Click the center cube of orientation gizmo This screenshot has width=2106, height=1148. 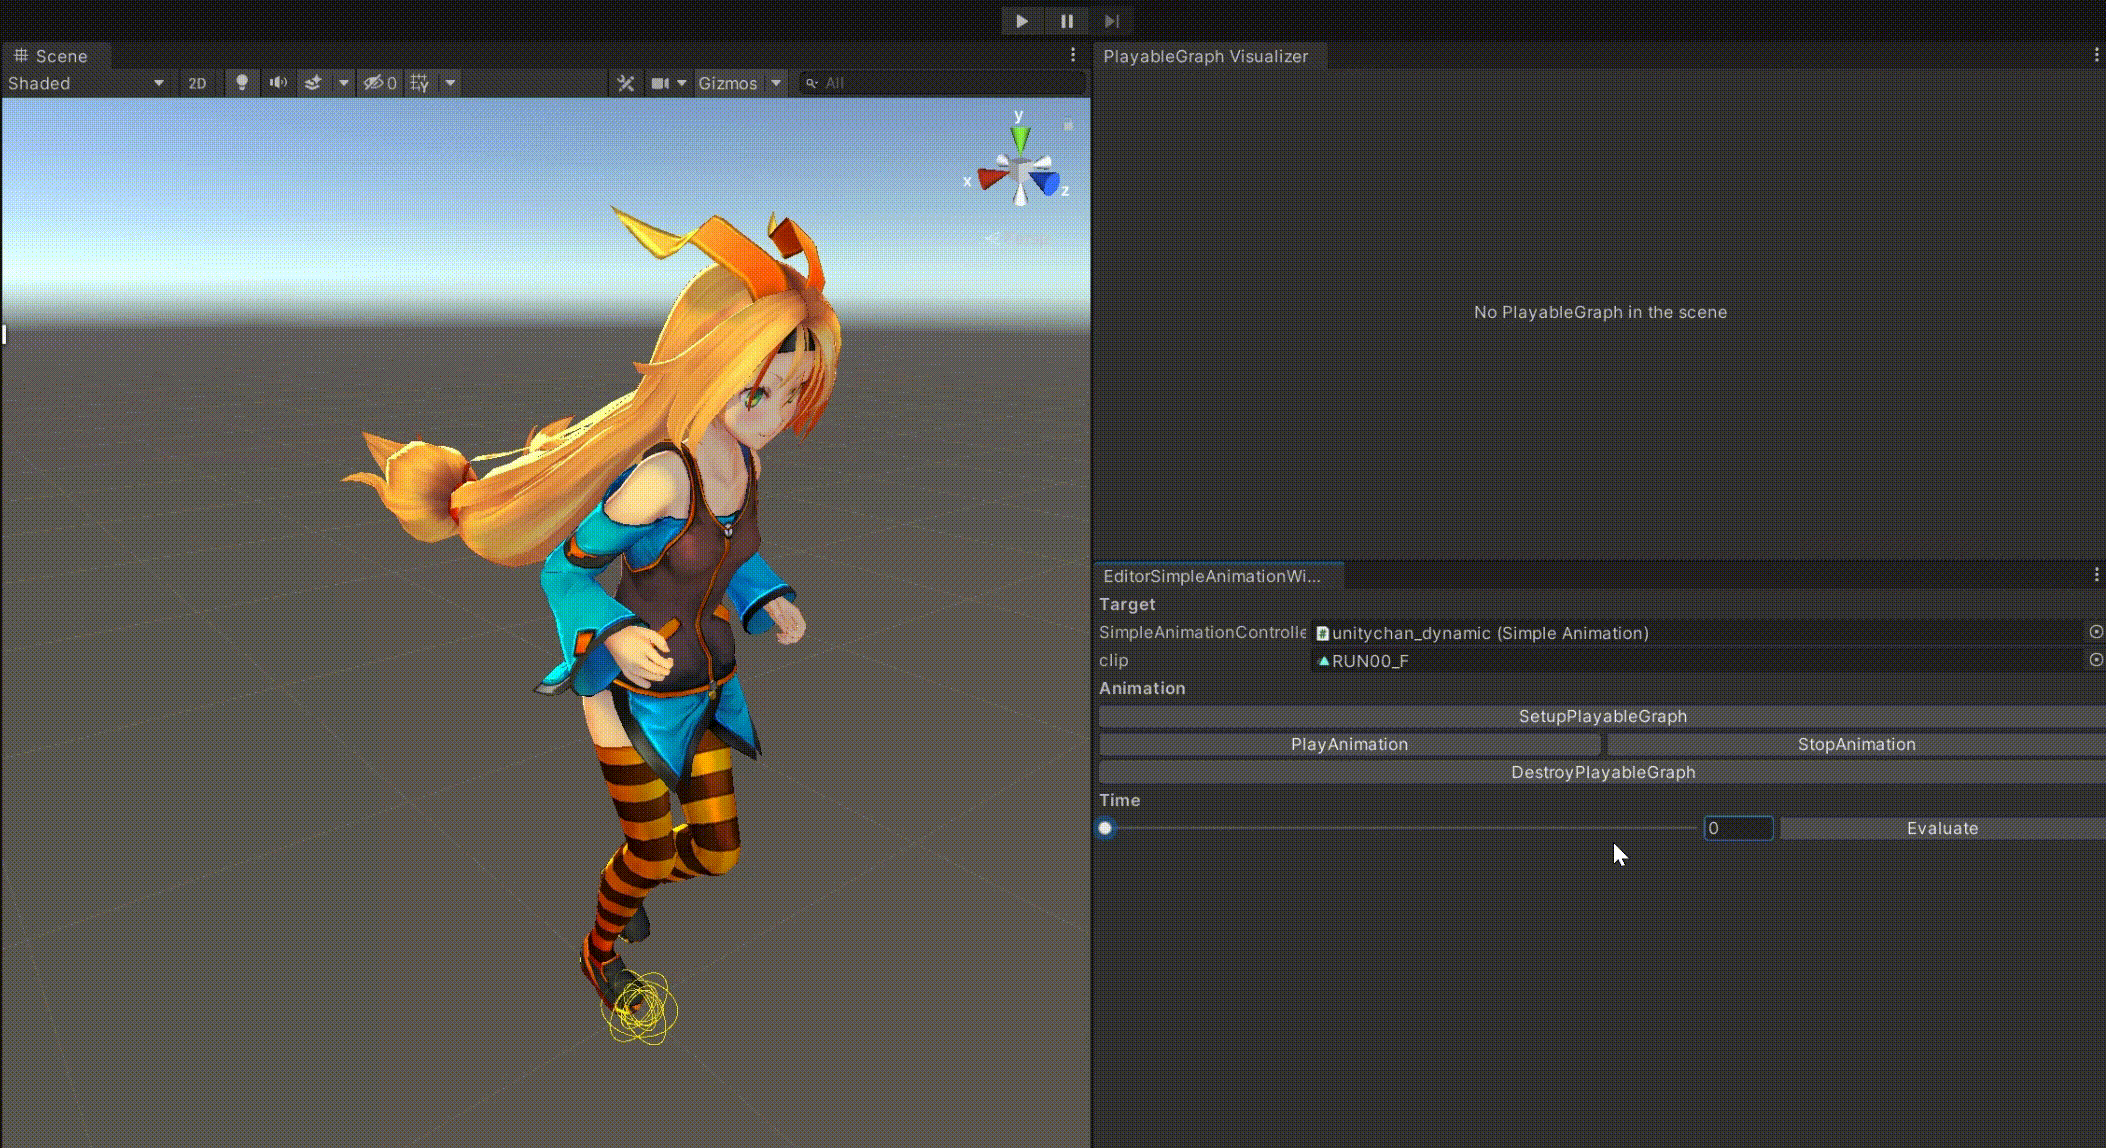[x=1020, y=173]
